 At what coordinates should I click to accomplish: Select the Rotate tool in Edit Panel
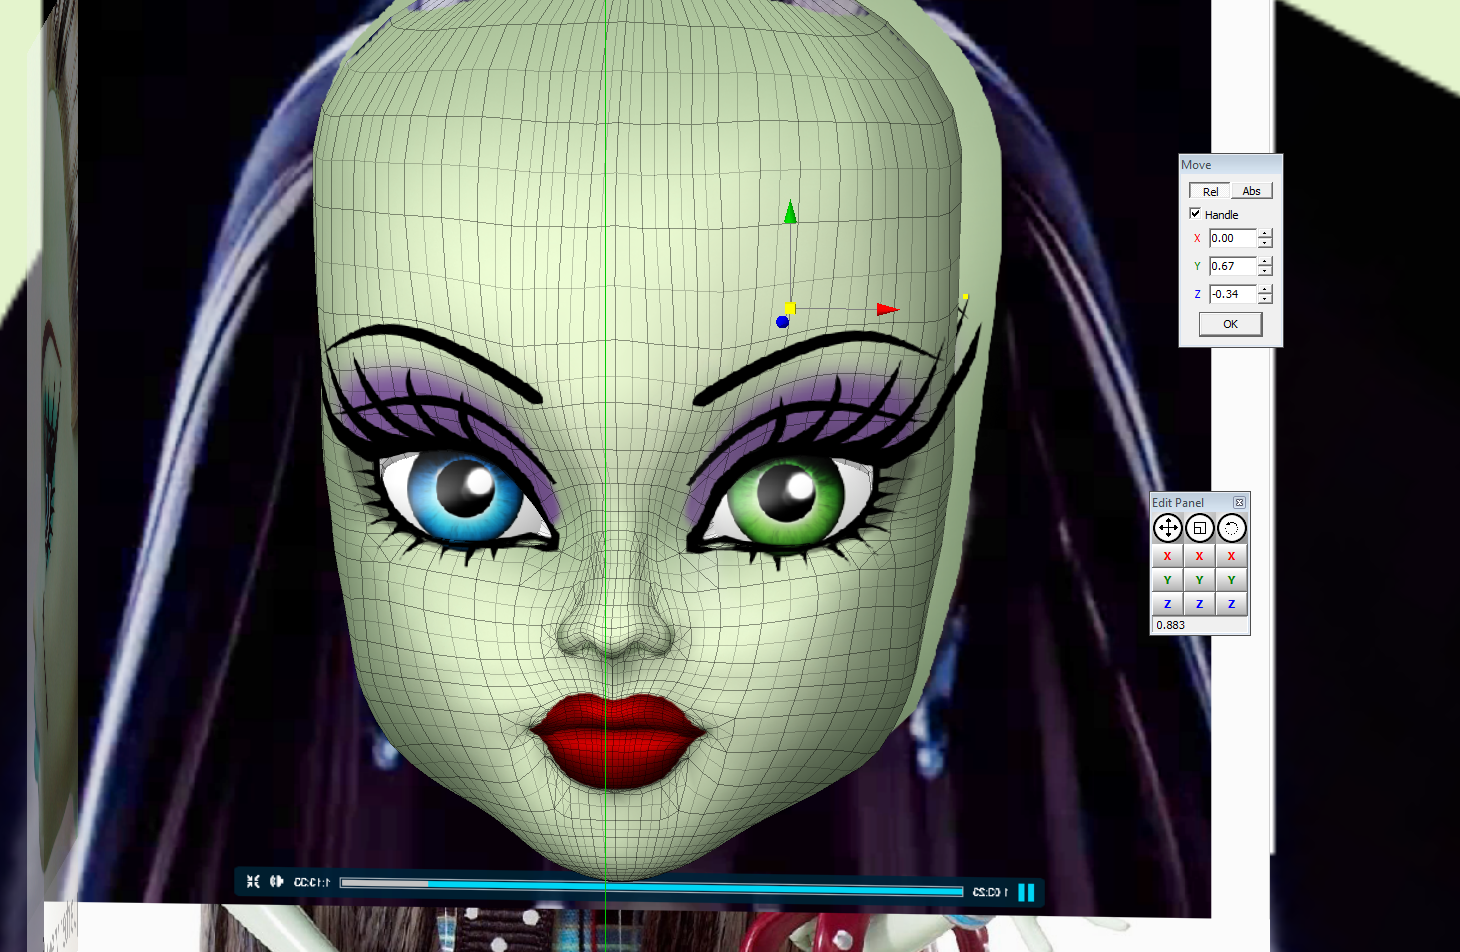(x=1231, y=528)
